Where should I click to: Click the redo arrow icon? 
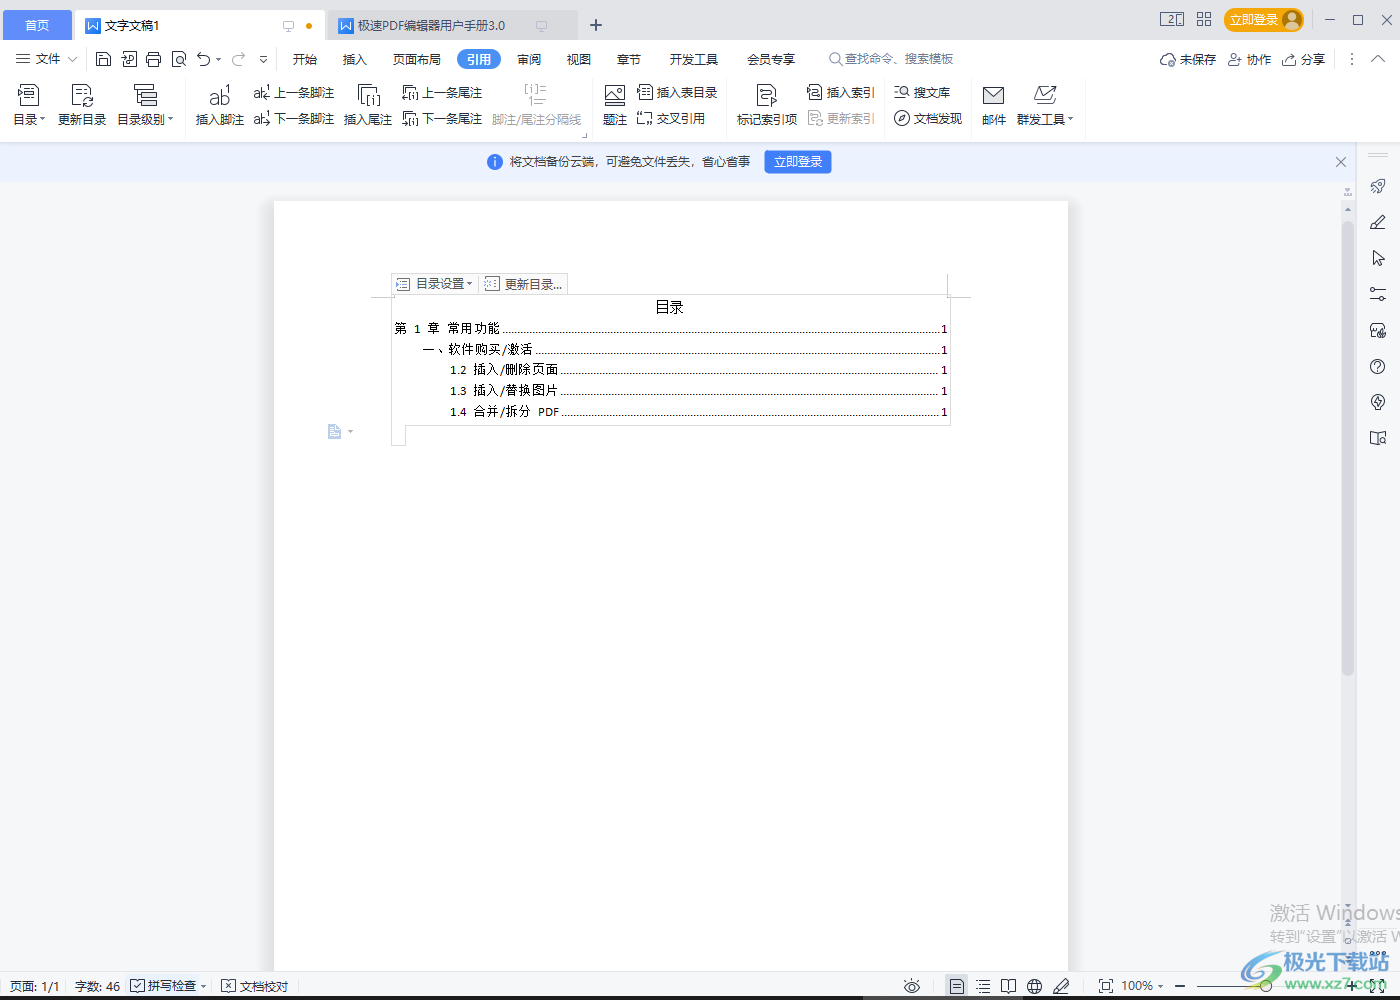click(238, 59)
